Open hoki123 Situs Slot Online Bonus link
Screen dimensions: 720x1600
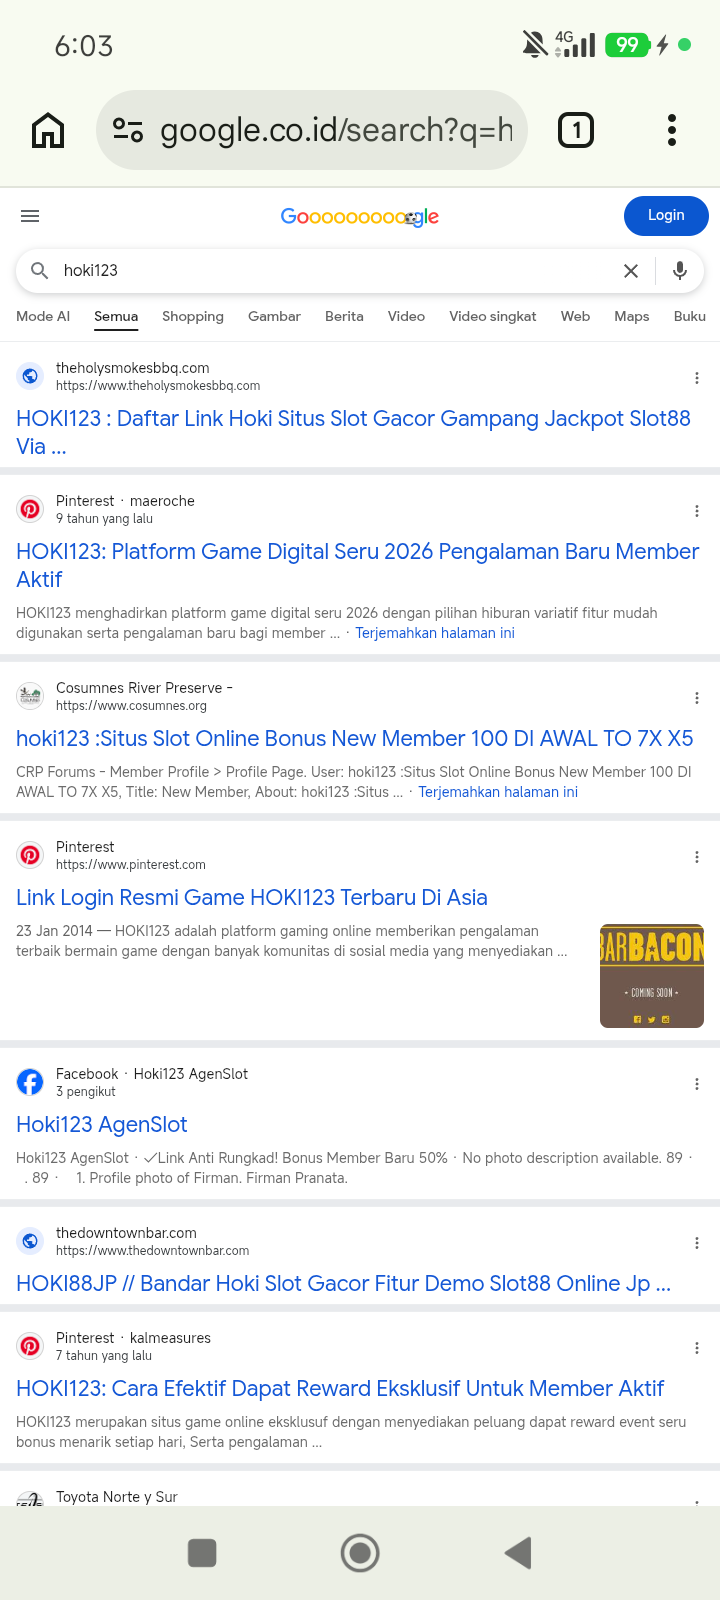pos(355,738)
